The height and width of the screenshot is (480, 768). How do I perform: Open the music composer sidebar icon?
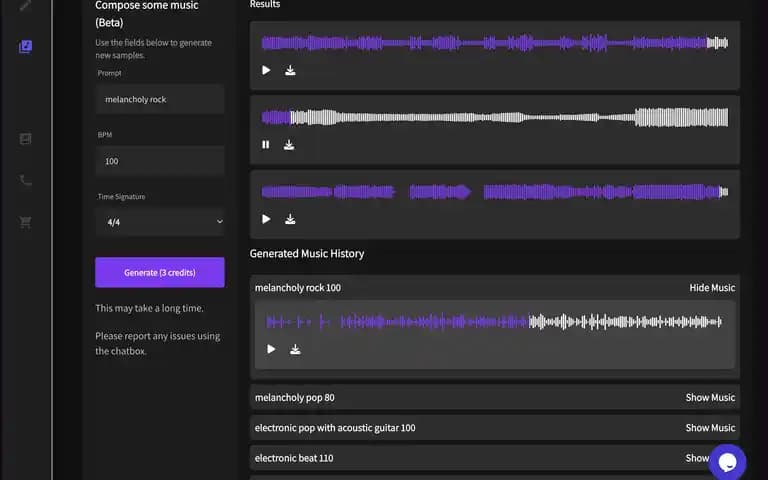(x=25, y=47)
